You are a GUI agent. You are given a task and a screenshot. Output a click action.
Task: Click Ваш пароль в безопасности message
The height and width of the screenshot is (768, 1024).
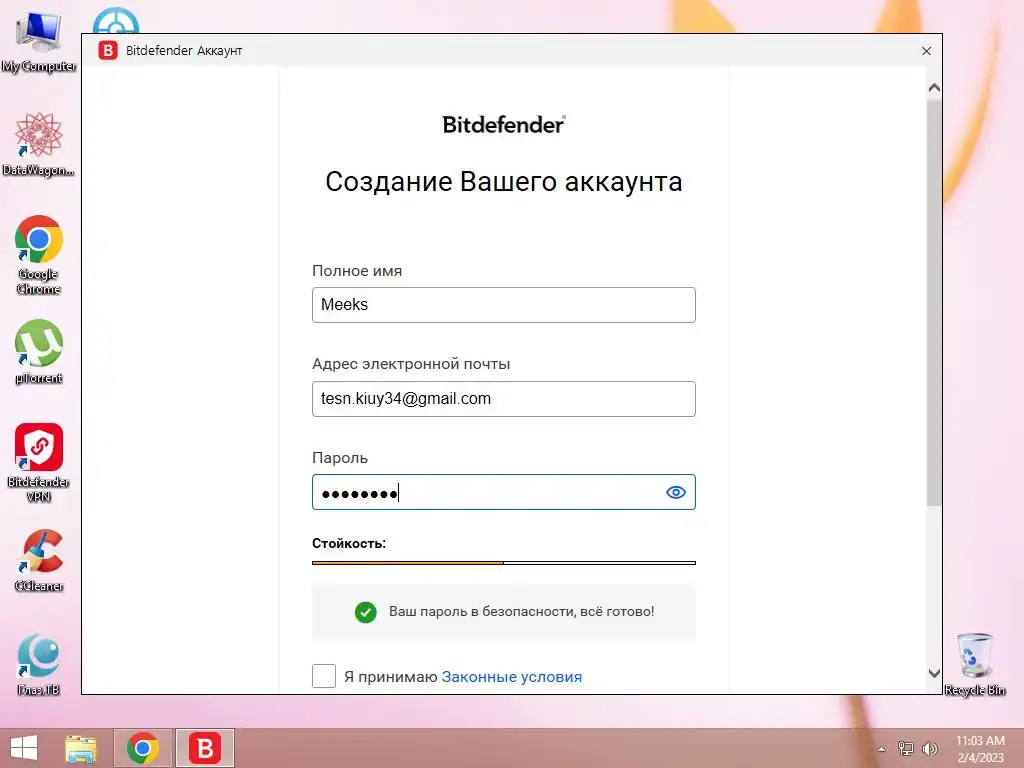(x=522, y=612)
